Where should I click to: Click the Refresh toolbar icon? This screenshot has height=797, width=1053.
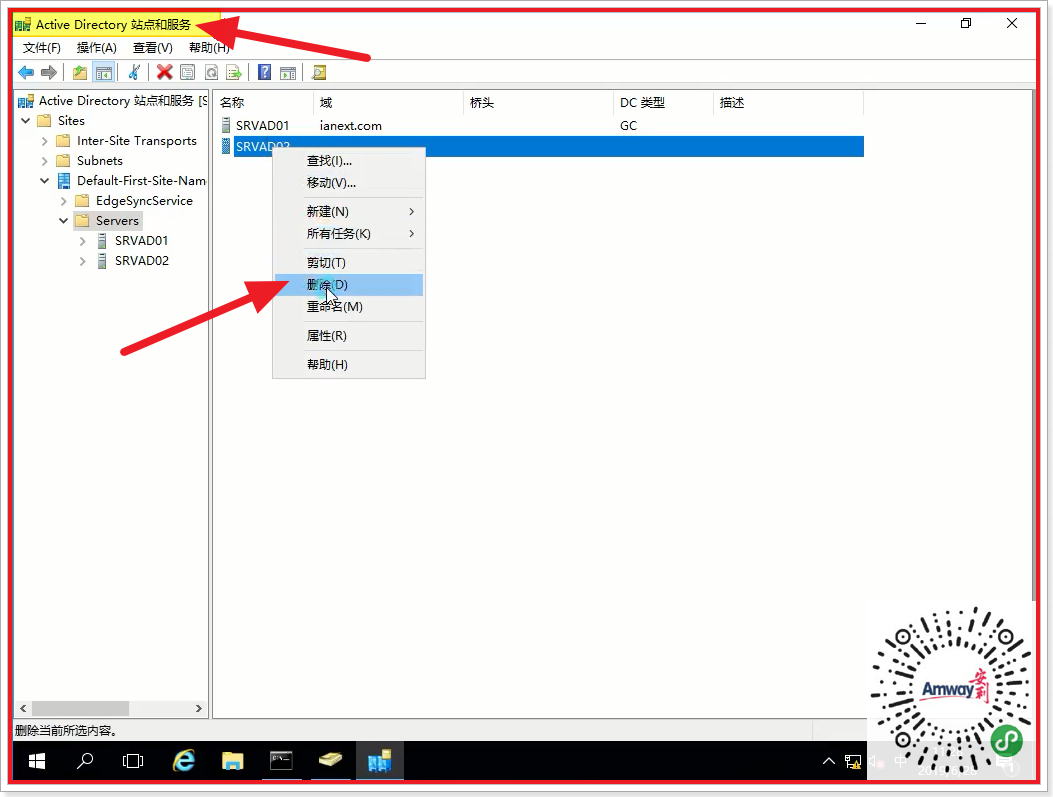[212, 73]
